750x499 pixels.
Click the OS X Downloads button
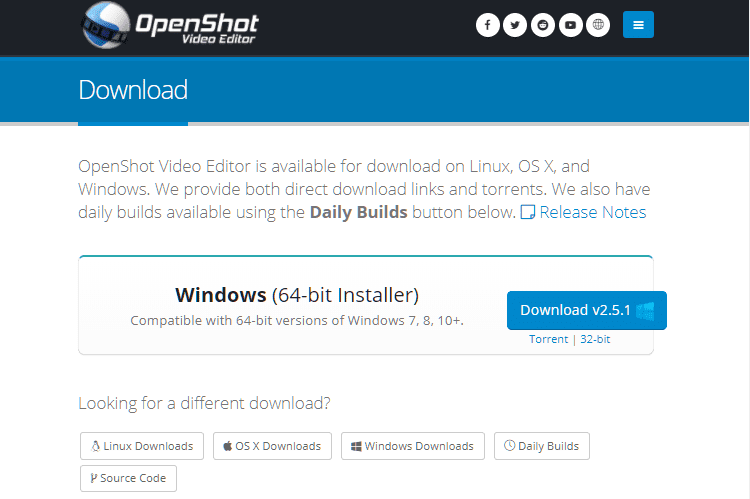[272, 446]
